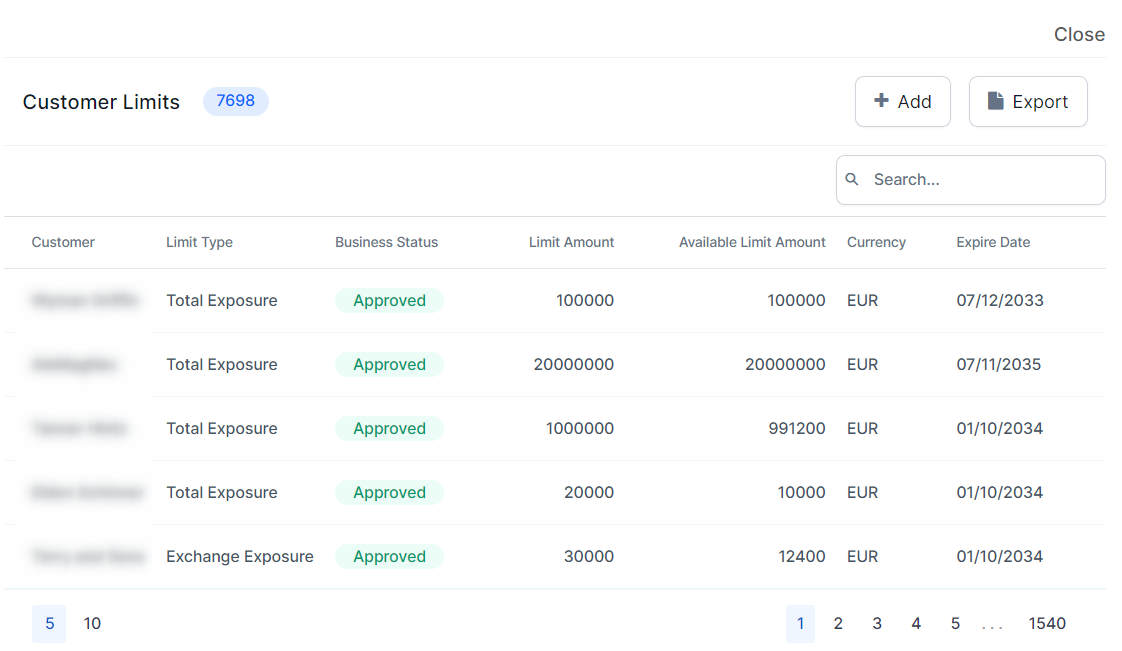
Task: Set page size to 5 rows
Action: click(x=49, y=623)
